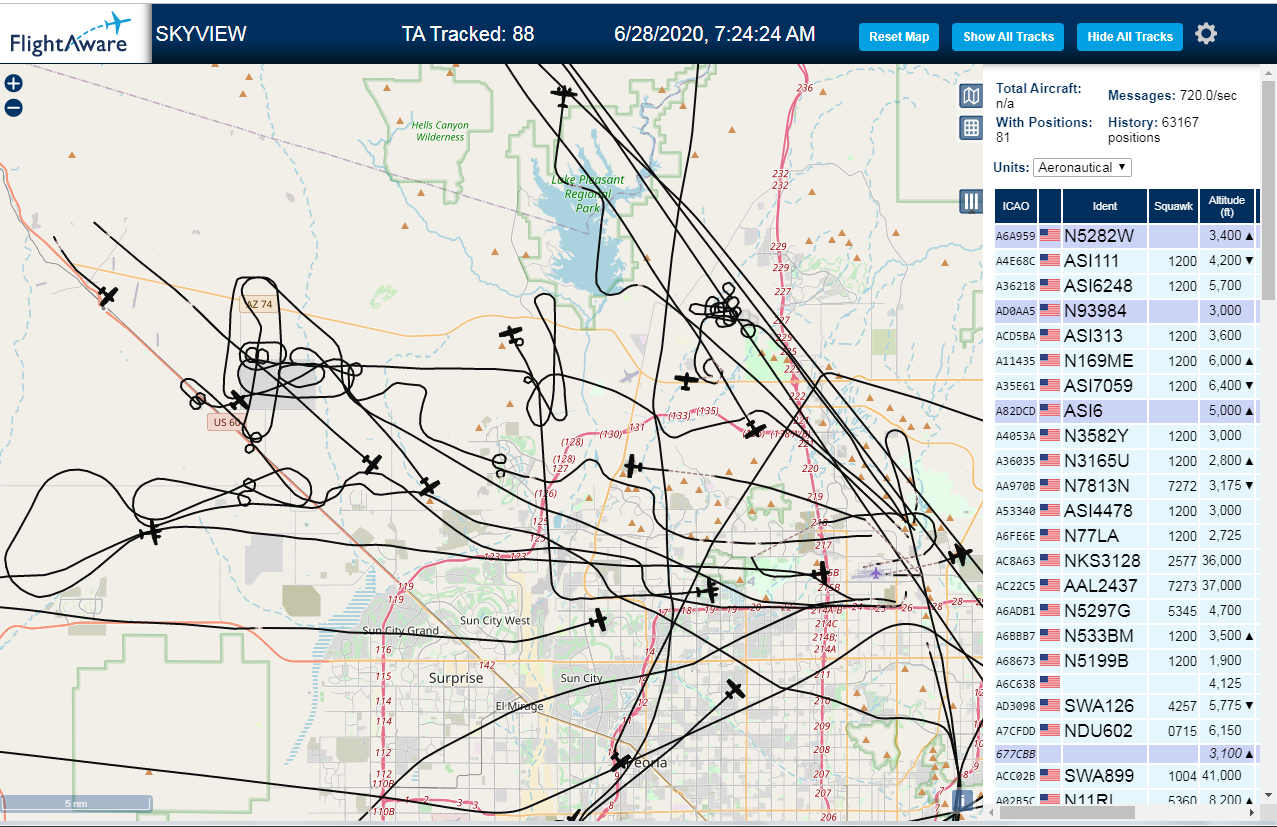Select aircraft NKS3128 row
This screenshot has width=1277, height=827.
(1125, 561)
